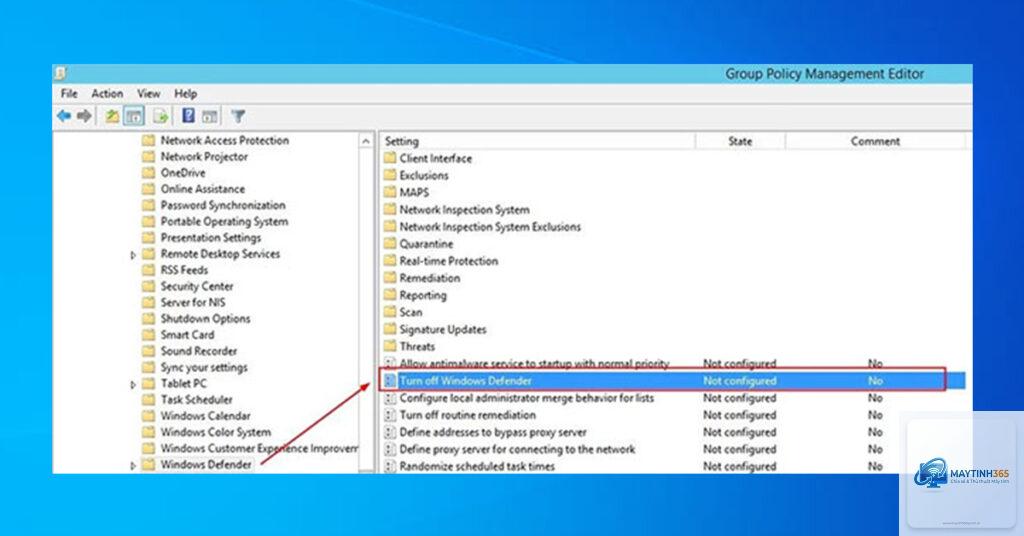Select Network Access Protection in tree
Screen dimensions: 1024x536
click(x=225, y=140)
